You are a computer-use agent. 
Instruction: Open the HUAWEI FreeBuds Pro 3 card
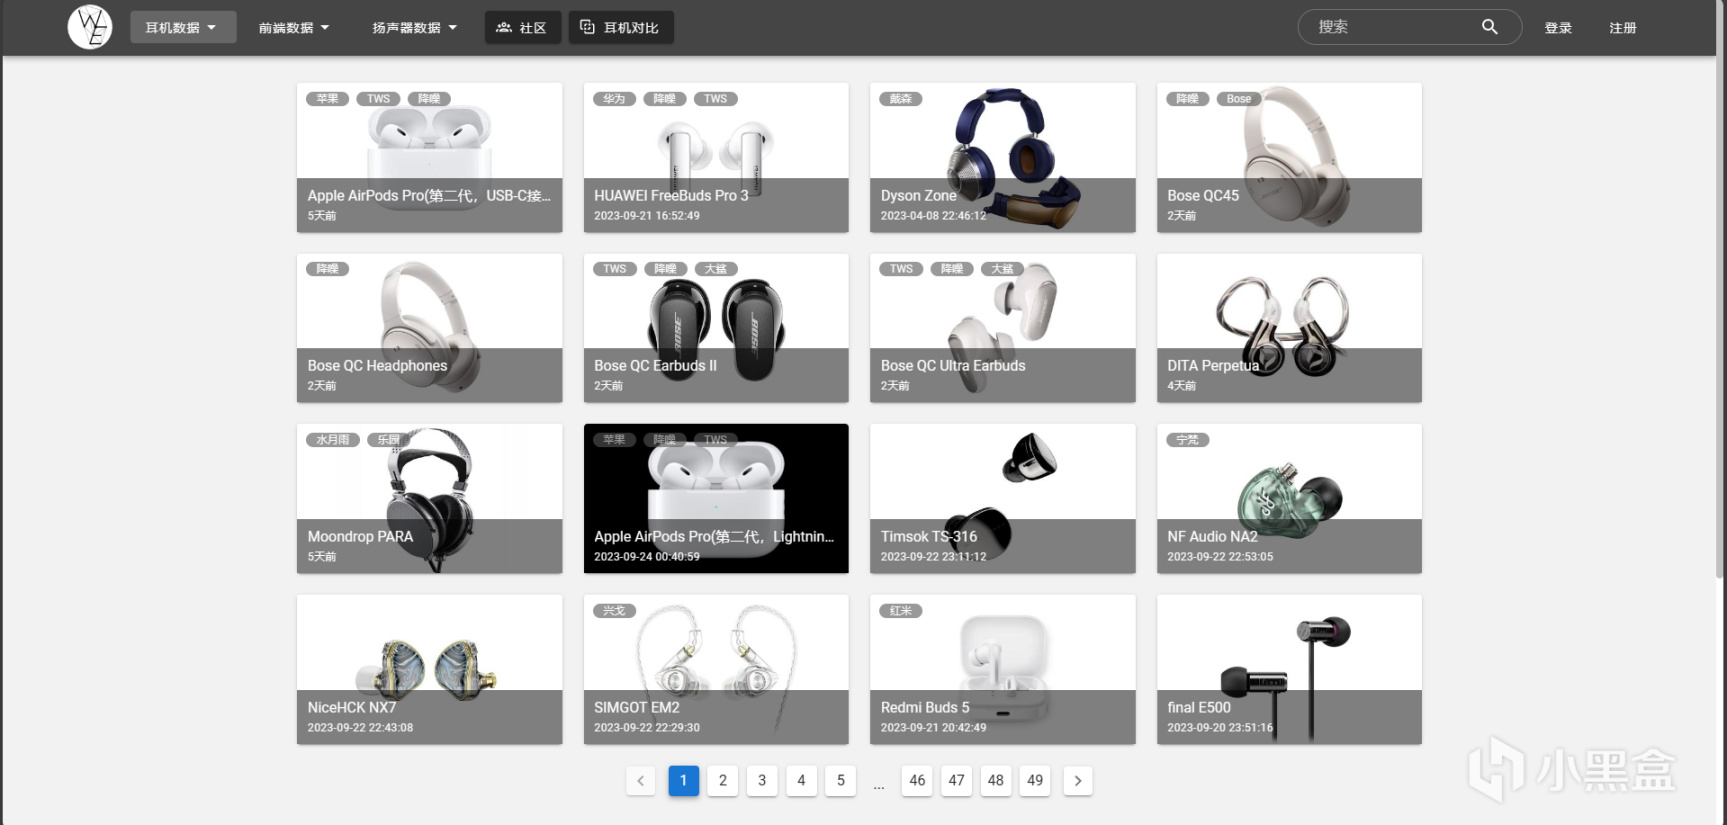point(716,158)
